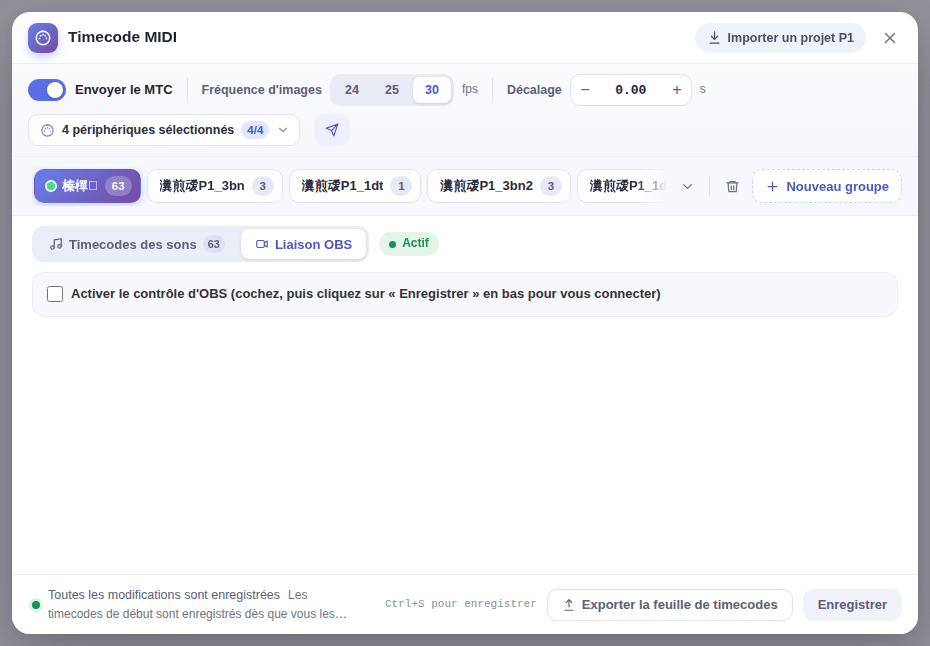
Task: Select the first group tab with 63
Action: (x=87, y=186)
